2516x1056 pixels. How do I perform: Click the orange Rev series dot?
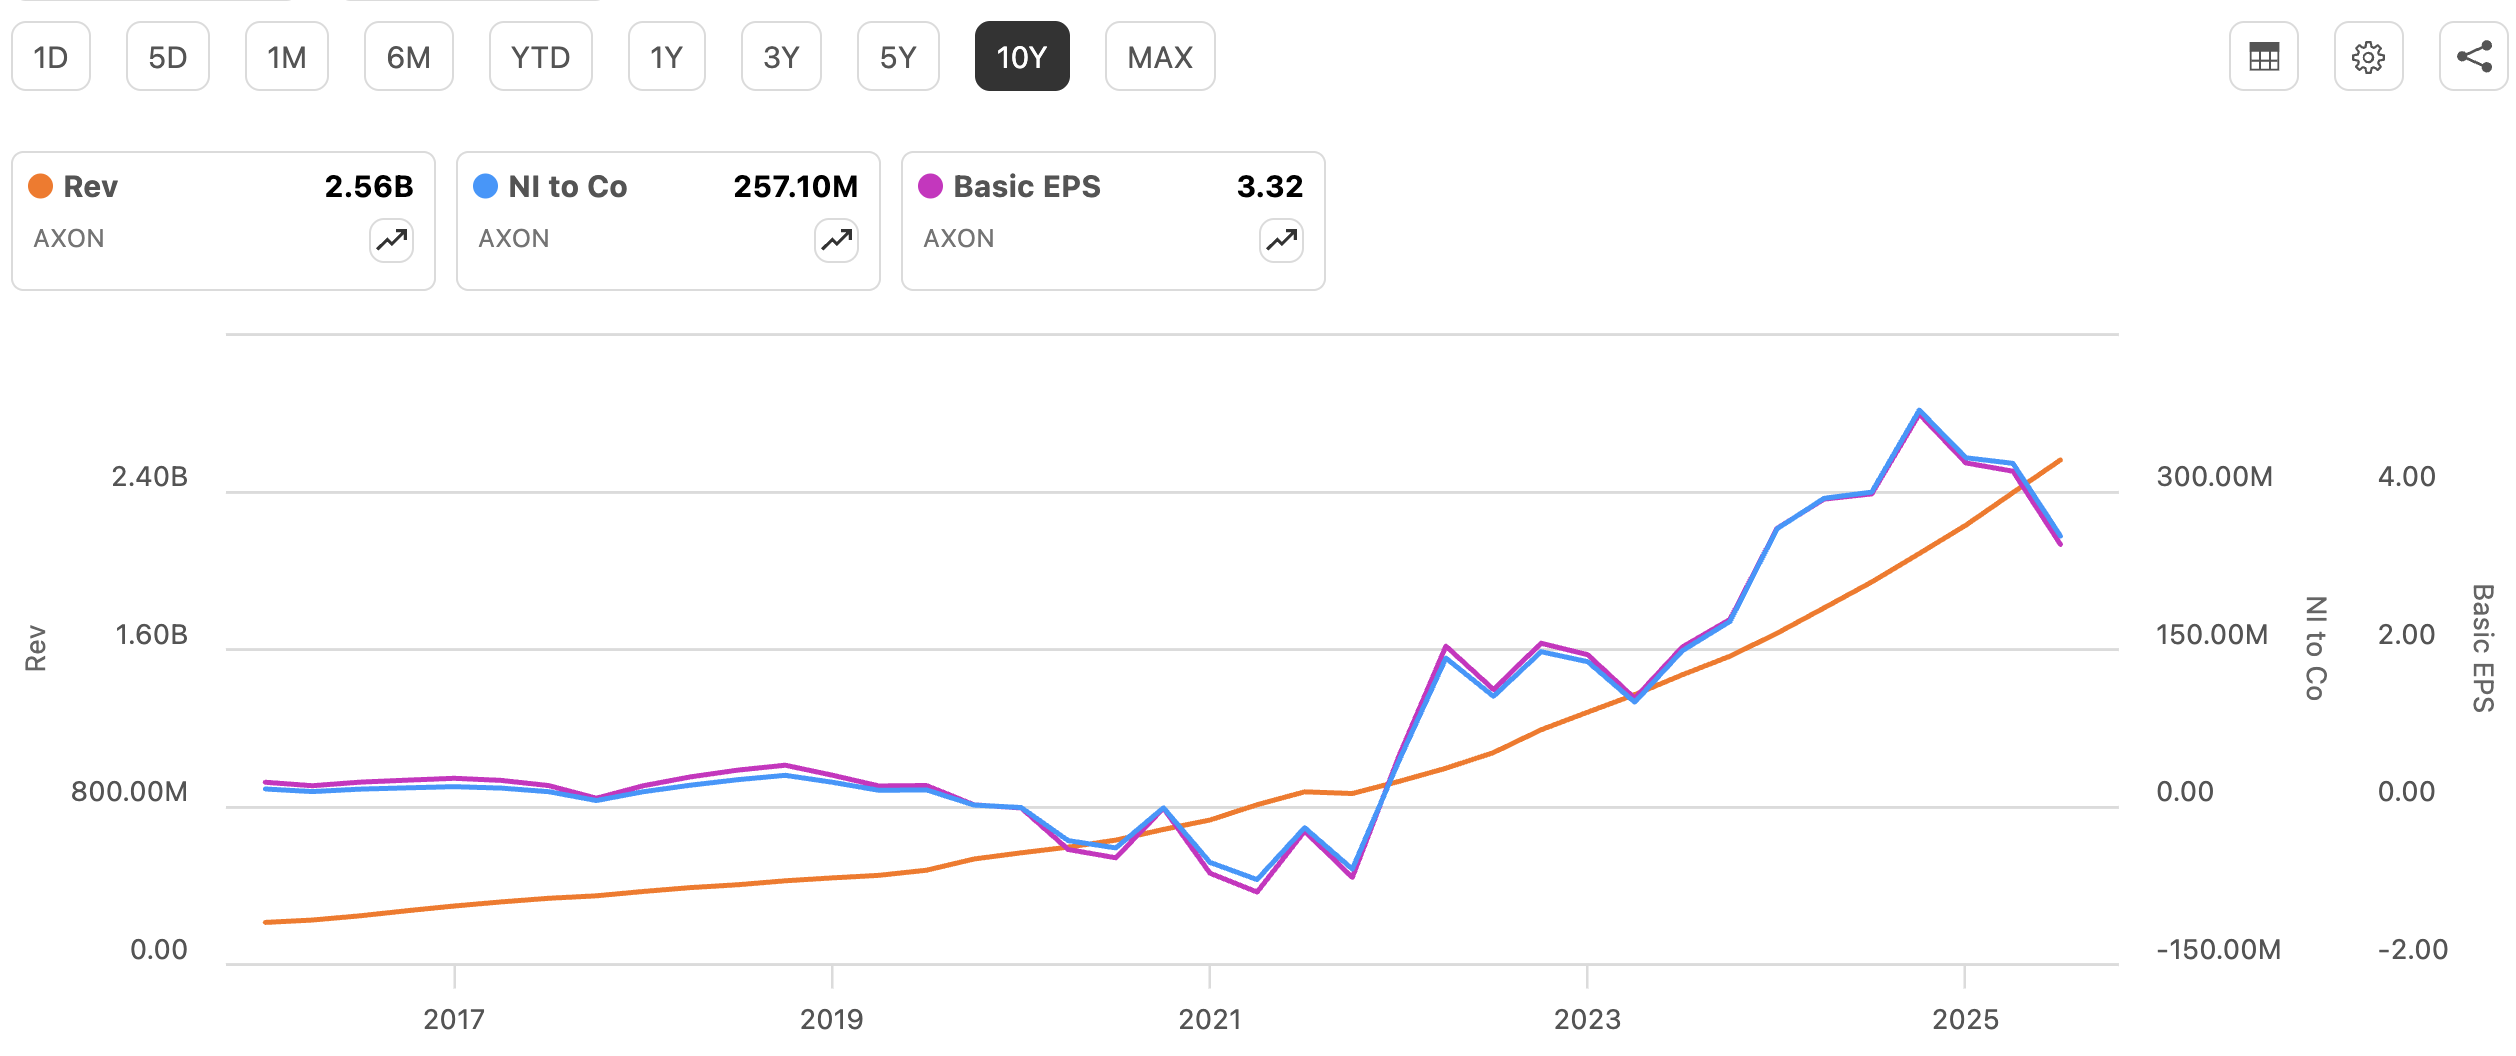(x=39, y=185)
